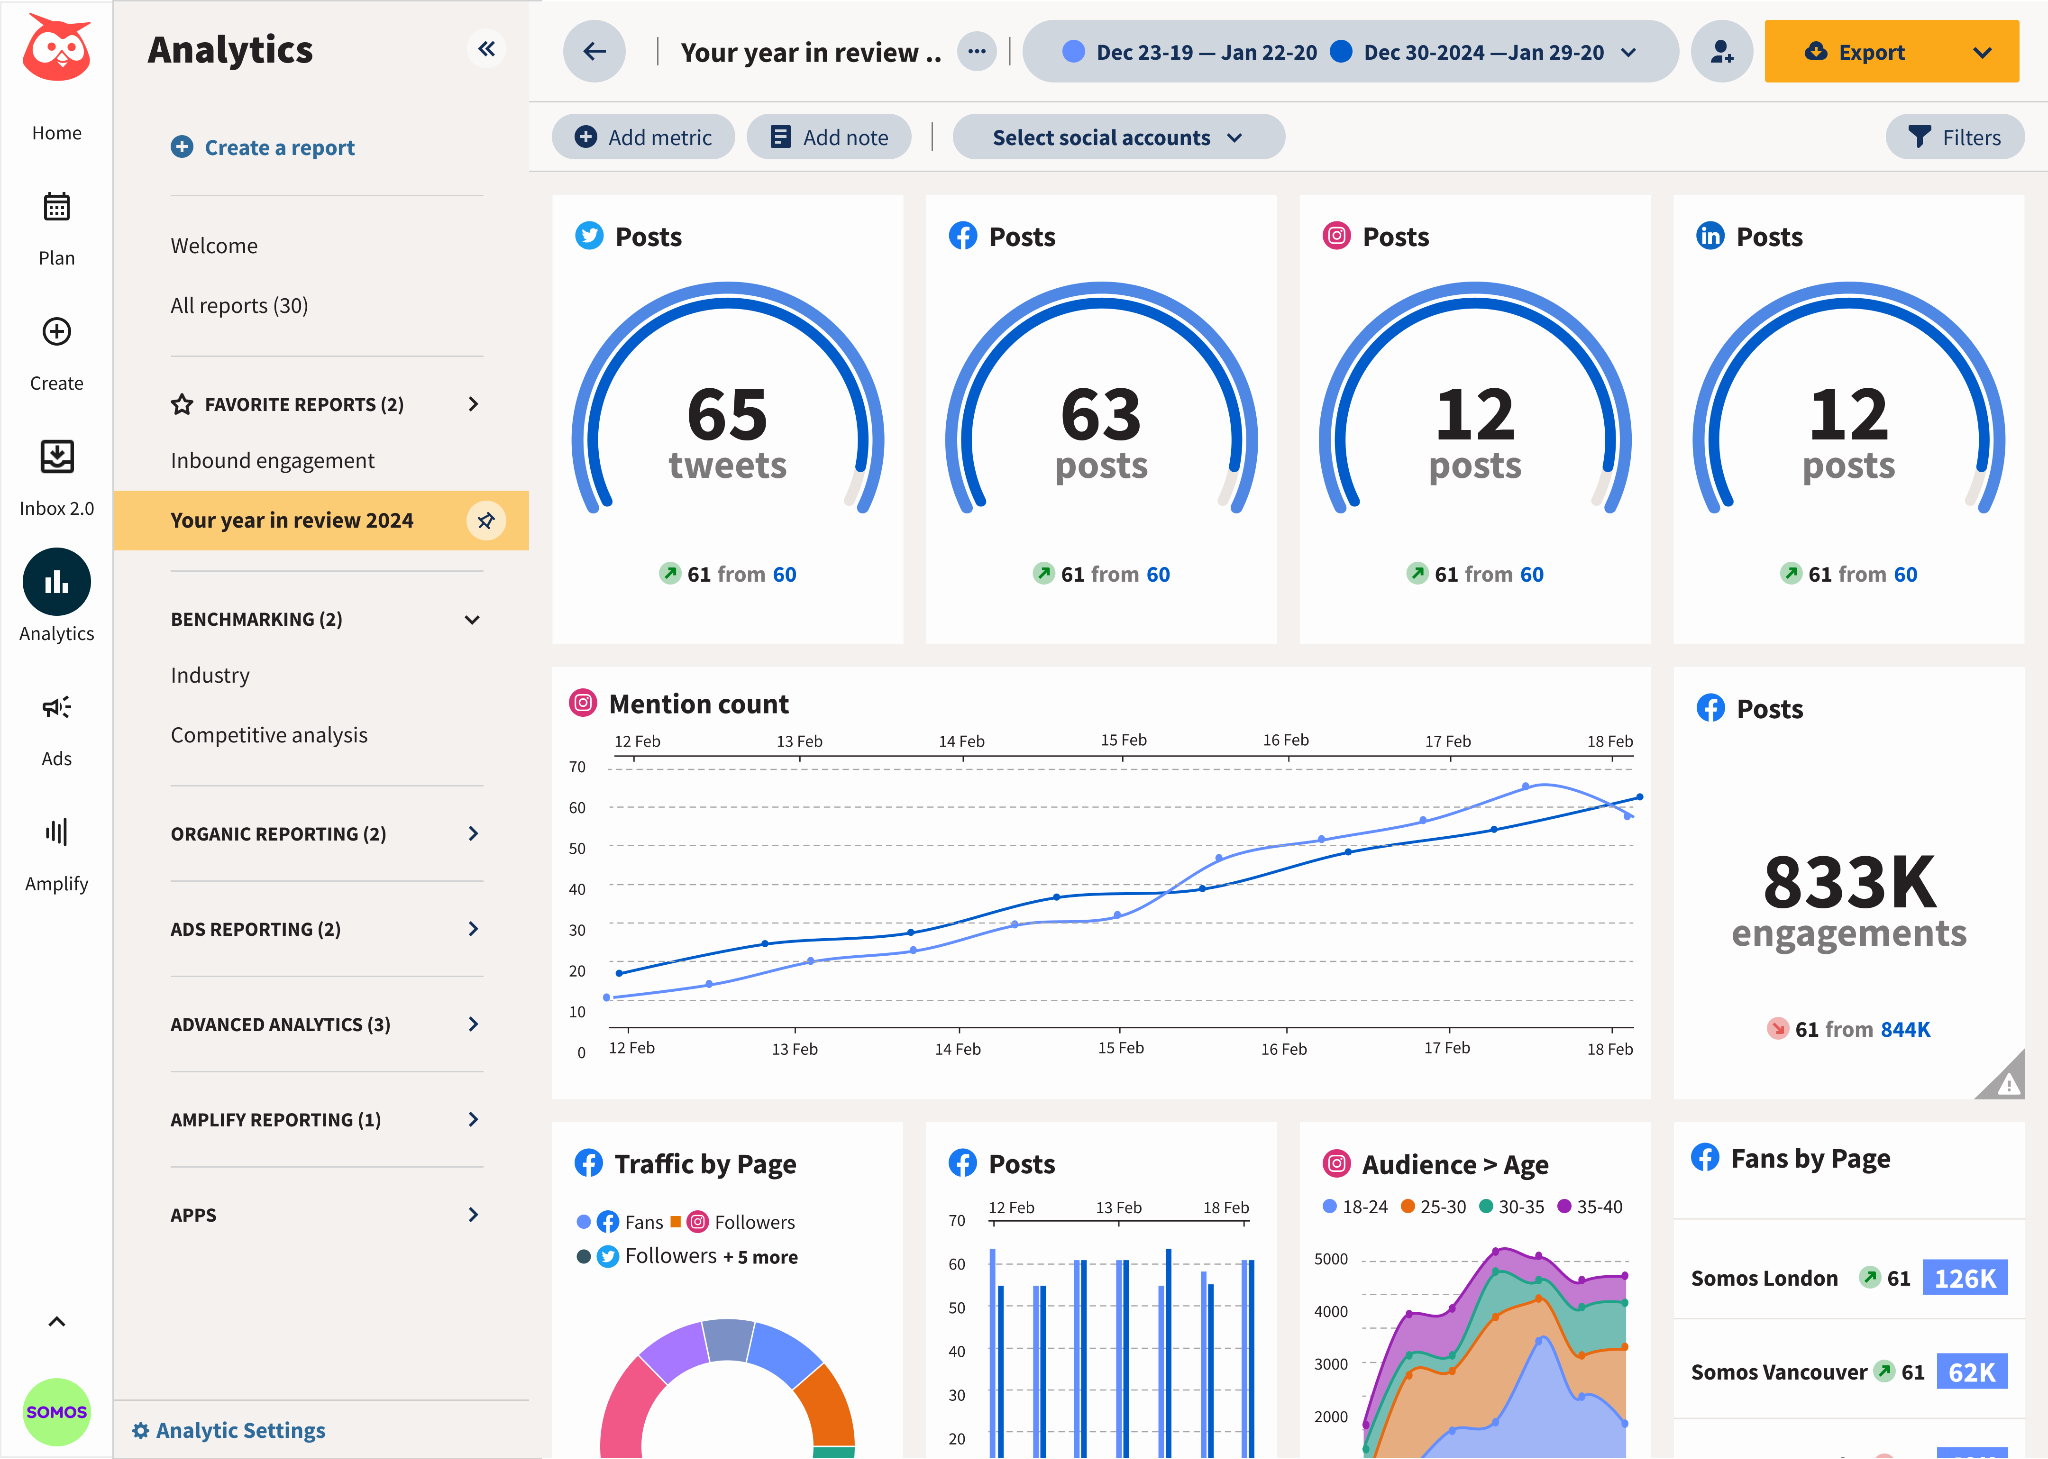Screen dimensions: 2048x1459
Task: Open the Select social accounts dropdown
Action: coord(1117,137)
